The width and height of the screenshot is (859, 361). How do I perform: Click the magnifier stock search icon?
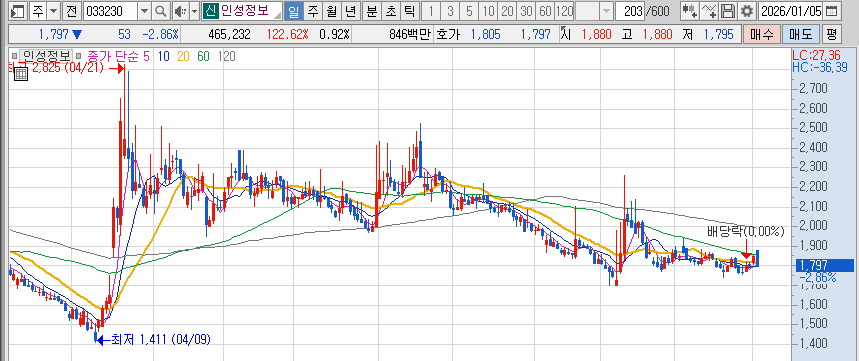pyautogui.click(x=160, y=10)
